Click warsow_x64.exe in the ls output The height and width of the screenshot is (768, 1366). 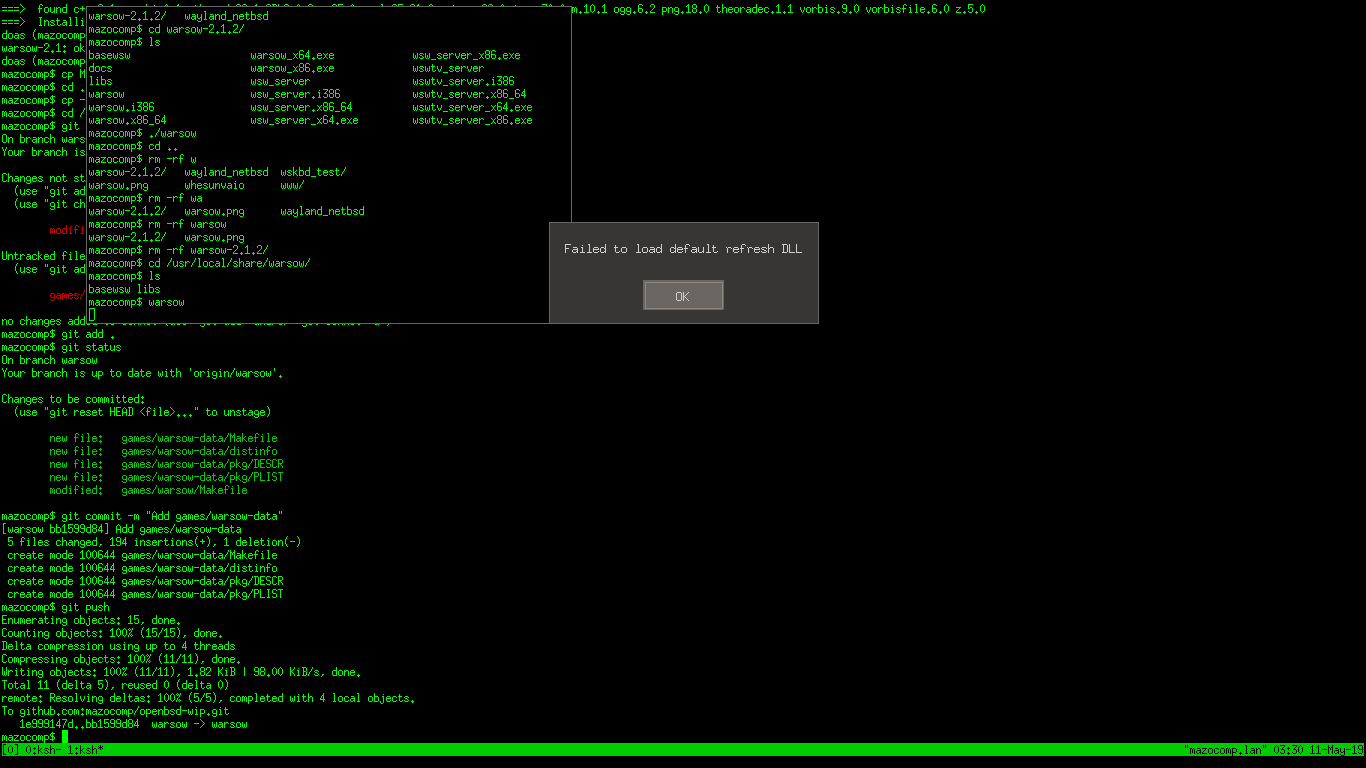pos(292,55)
